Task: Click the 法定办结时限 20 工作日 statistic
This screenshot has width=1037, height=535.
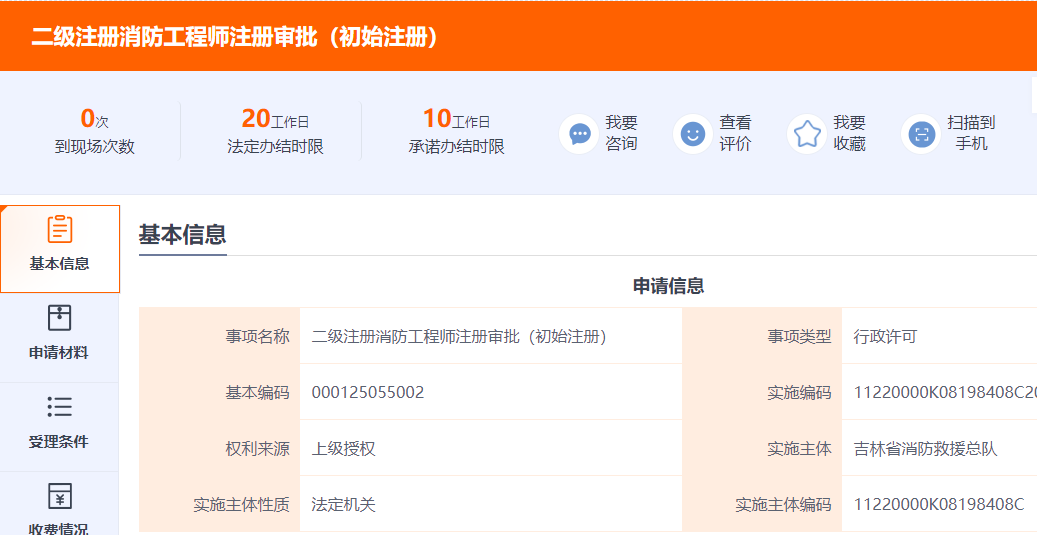Action: pyautogui.click(x=275, y=132)
